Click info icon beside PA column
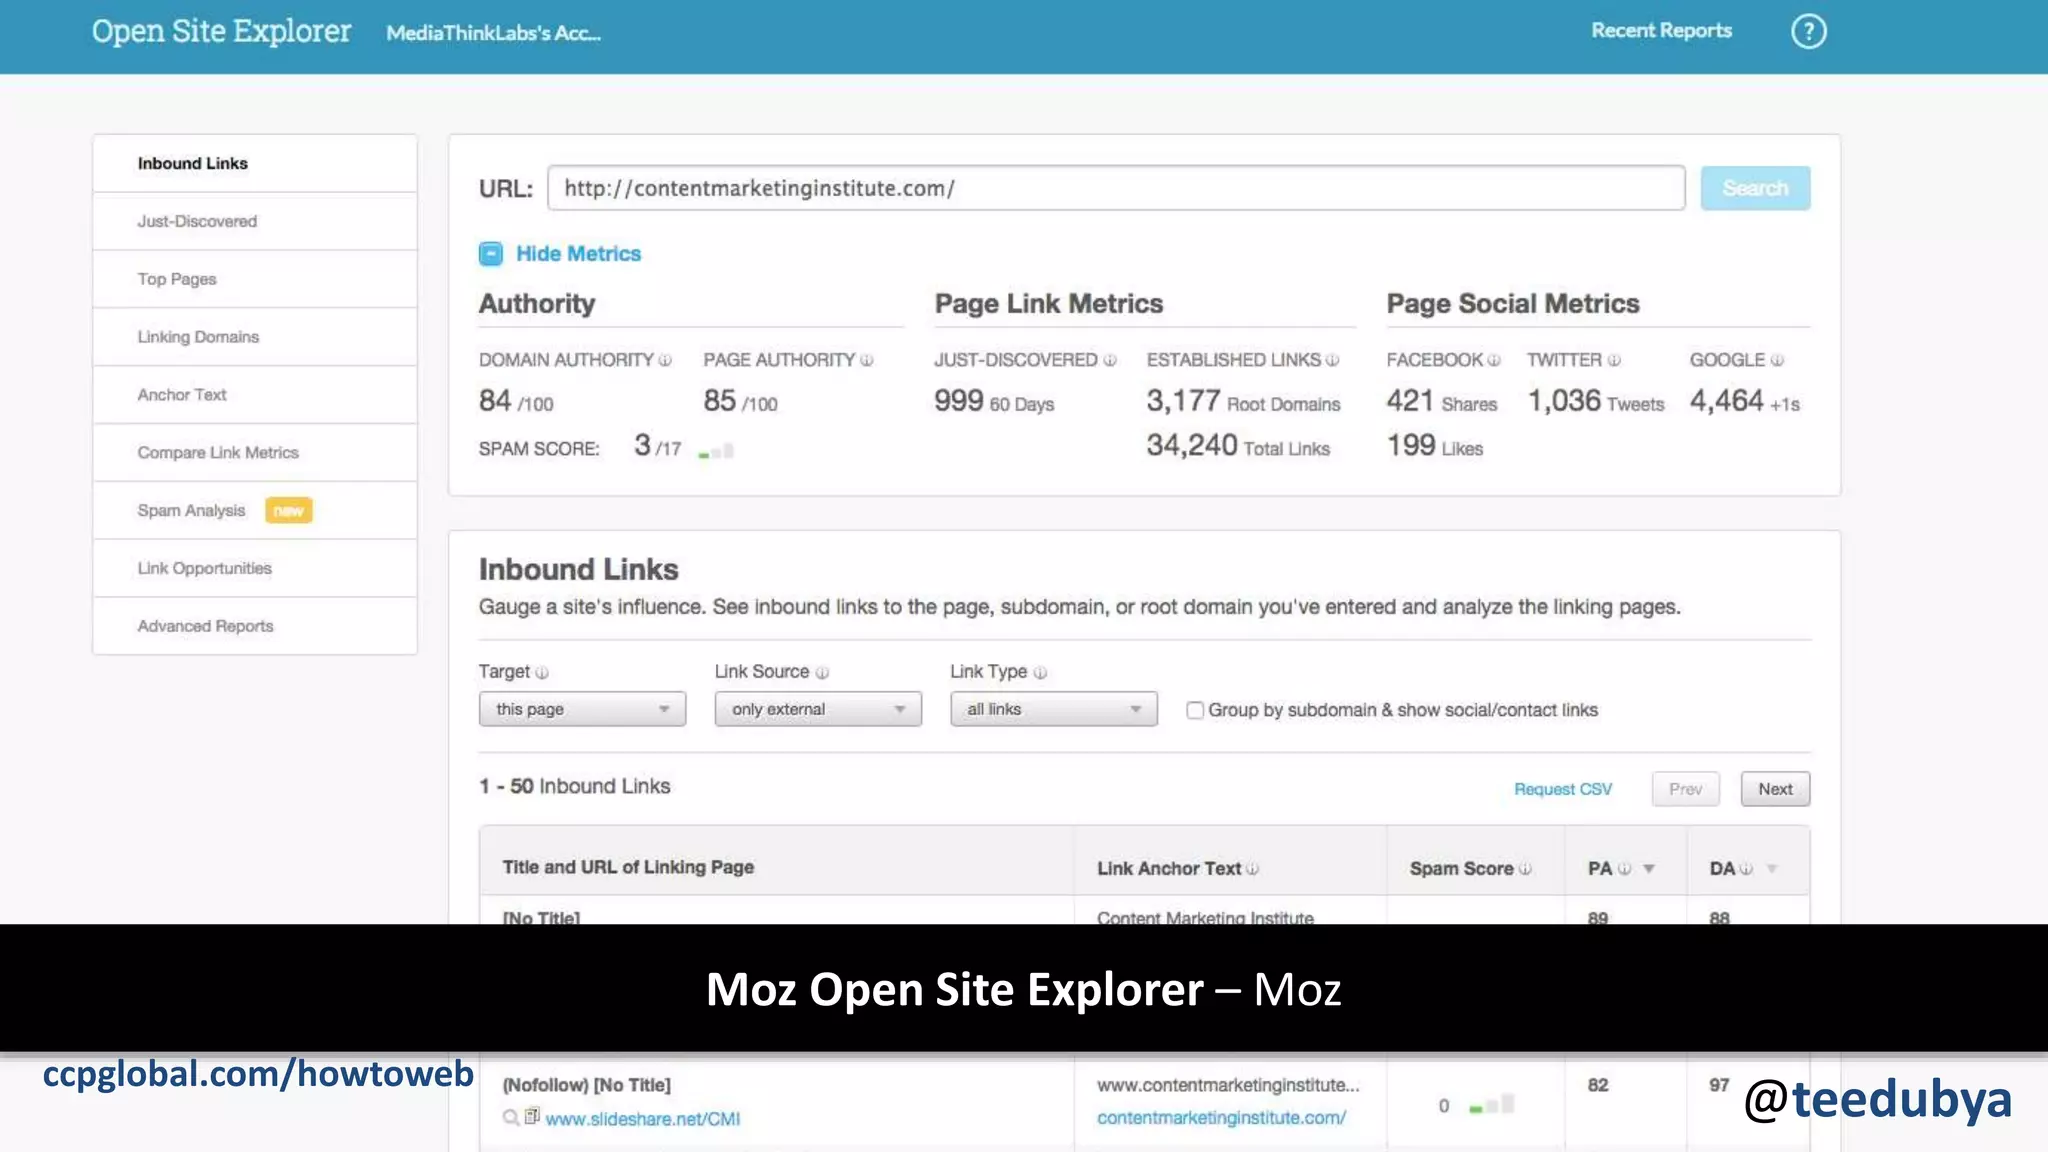Image resolution: width=2048 pixels, height=1152 pixels. [1625, 869]
